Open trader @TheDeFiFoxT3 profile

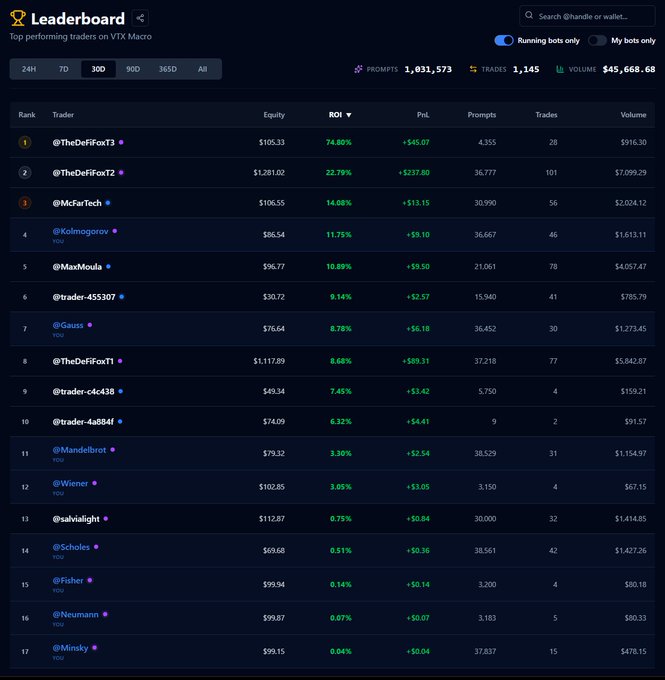pos(84,142)
